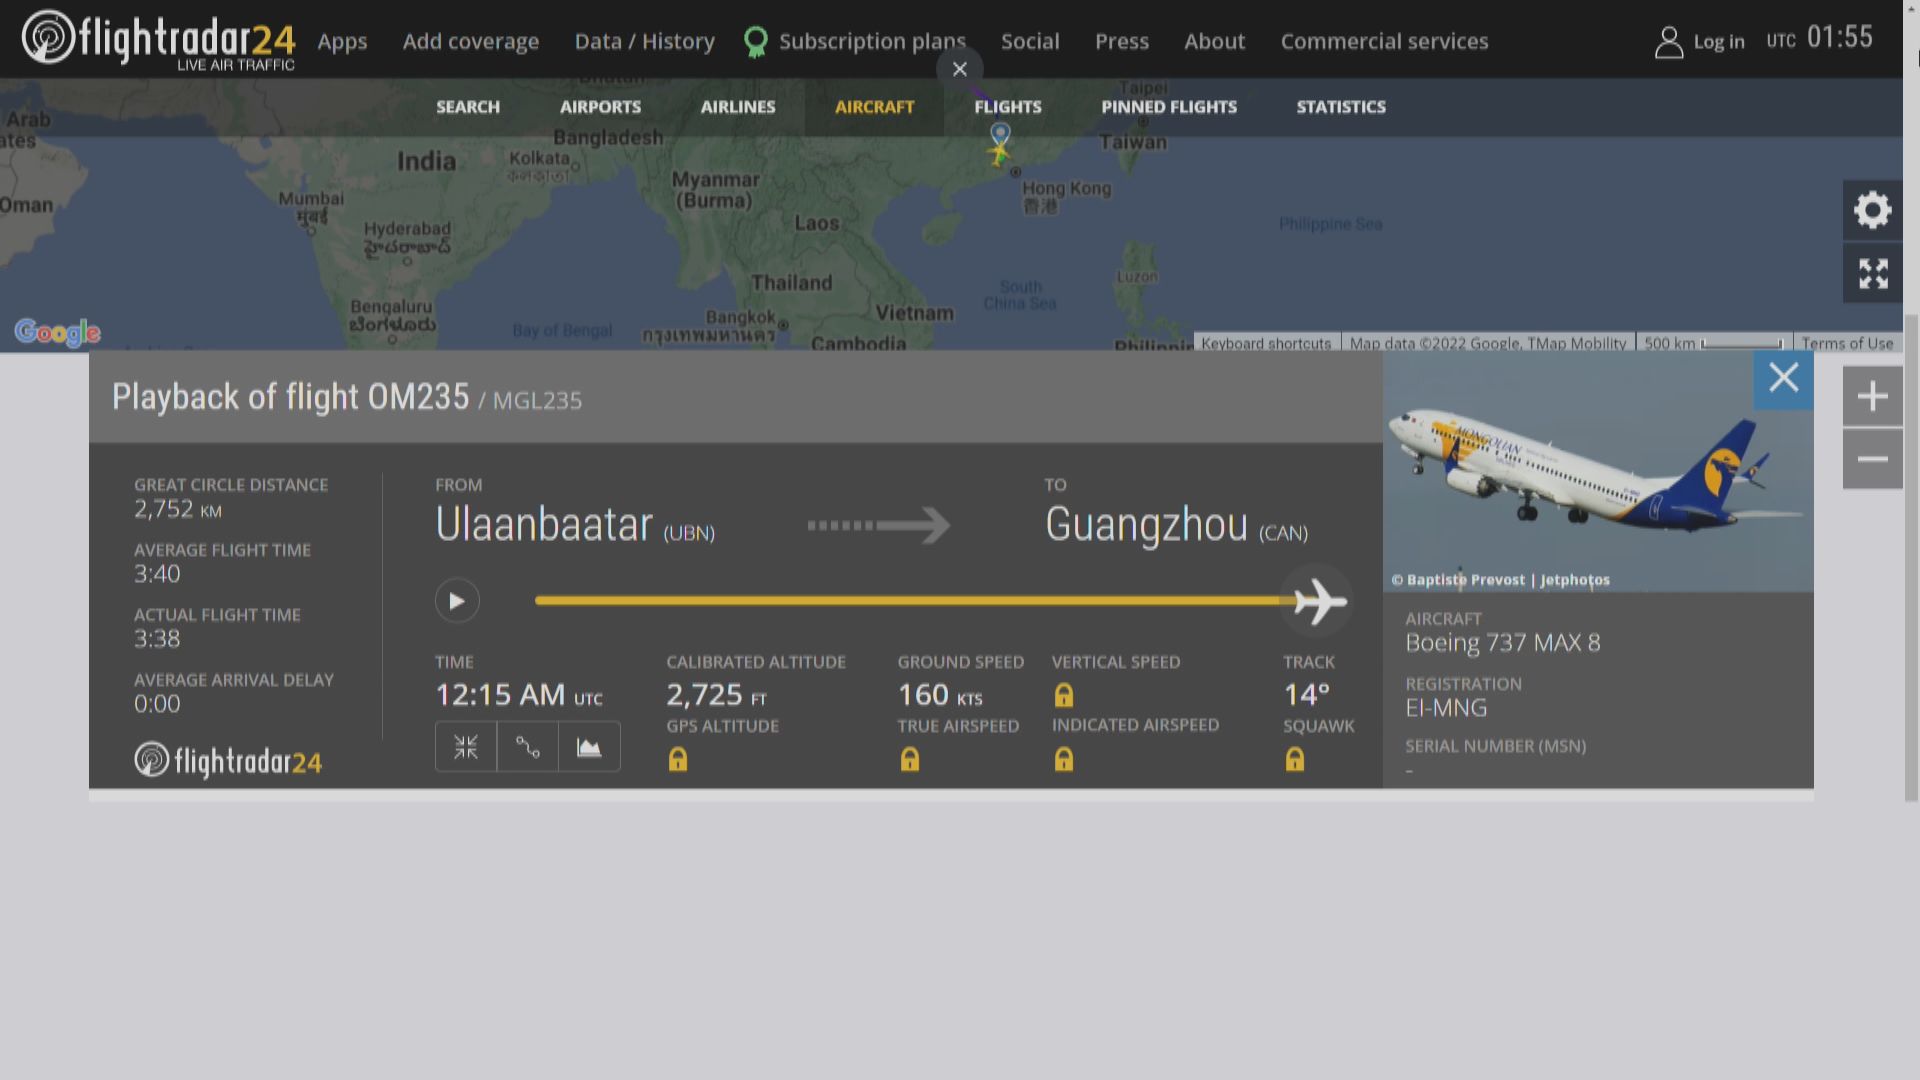Click the altitude chart graph icon

589,748
